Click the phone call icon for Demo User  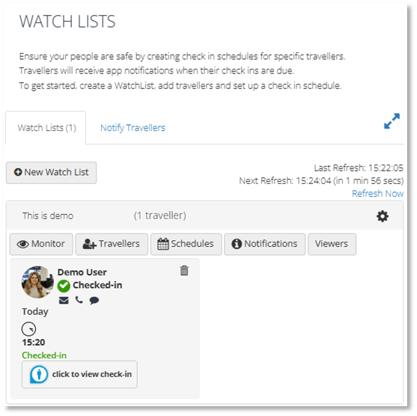click(x=79, y=300)
